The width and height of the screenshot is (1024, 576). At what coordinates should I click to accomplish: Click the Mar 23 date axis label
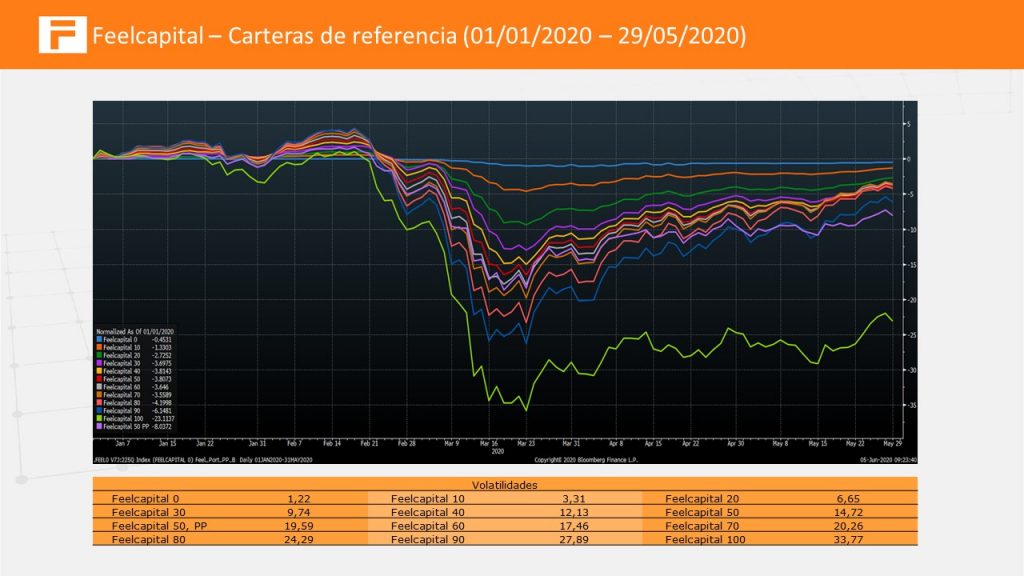pyautogui.click(x=526, y=443)
